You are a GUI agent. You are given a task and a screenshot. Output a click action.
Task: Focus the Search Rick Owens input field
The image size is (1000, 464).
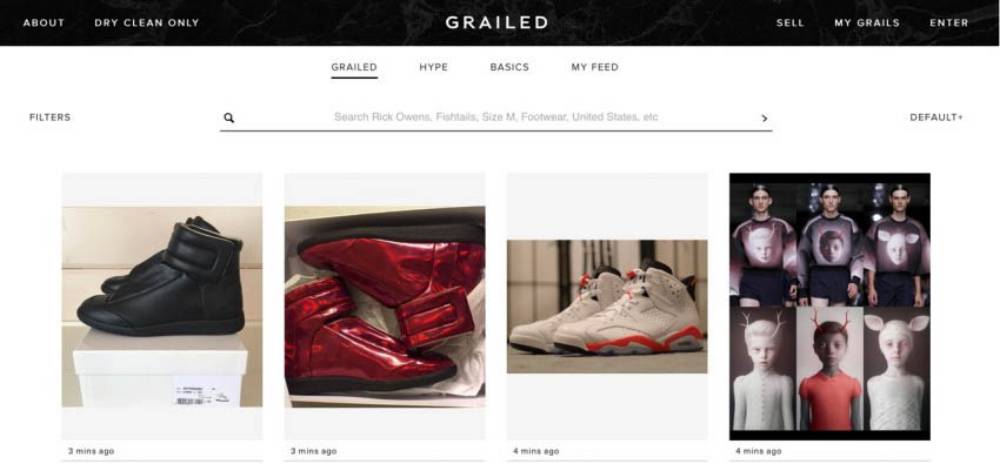click(x=496, y=117)
